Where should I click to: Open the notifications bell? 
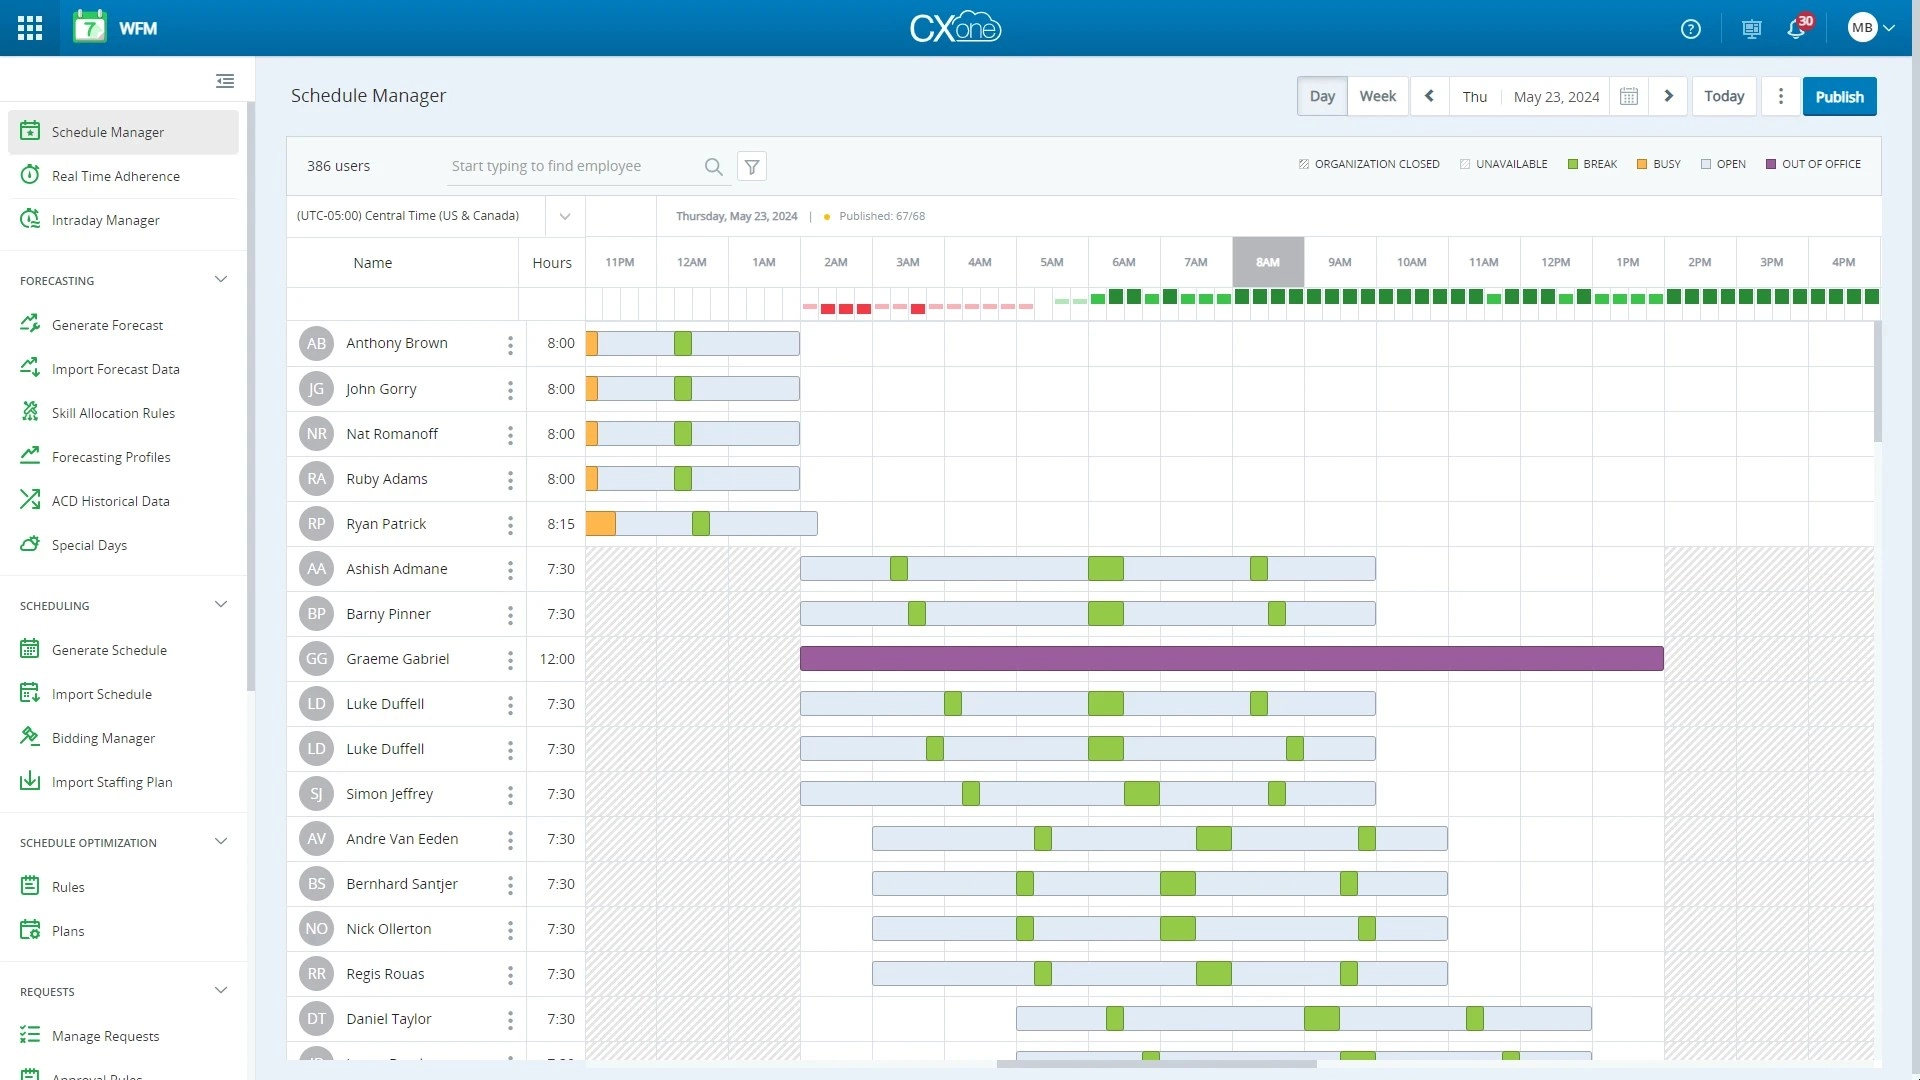(x=1797, y=29)
